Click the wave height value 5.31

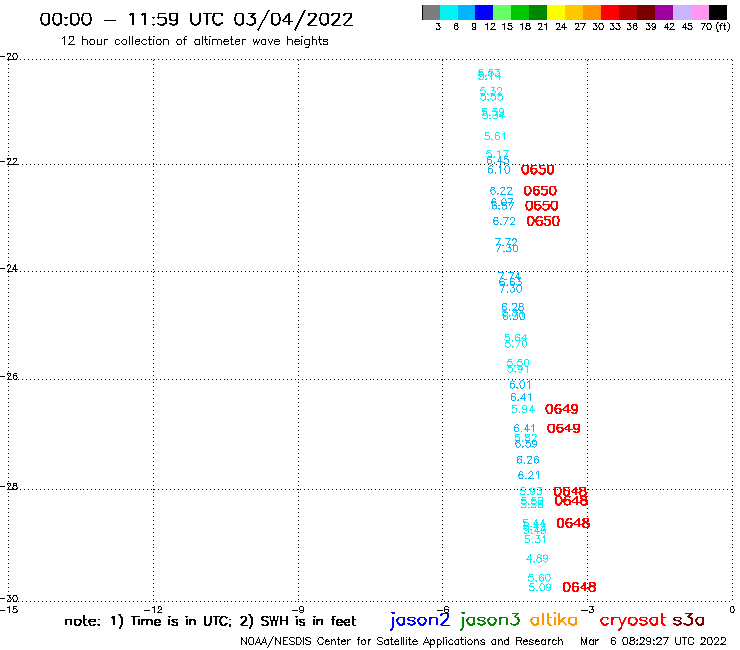click(x=535, y=539)
